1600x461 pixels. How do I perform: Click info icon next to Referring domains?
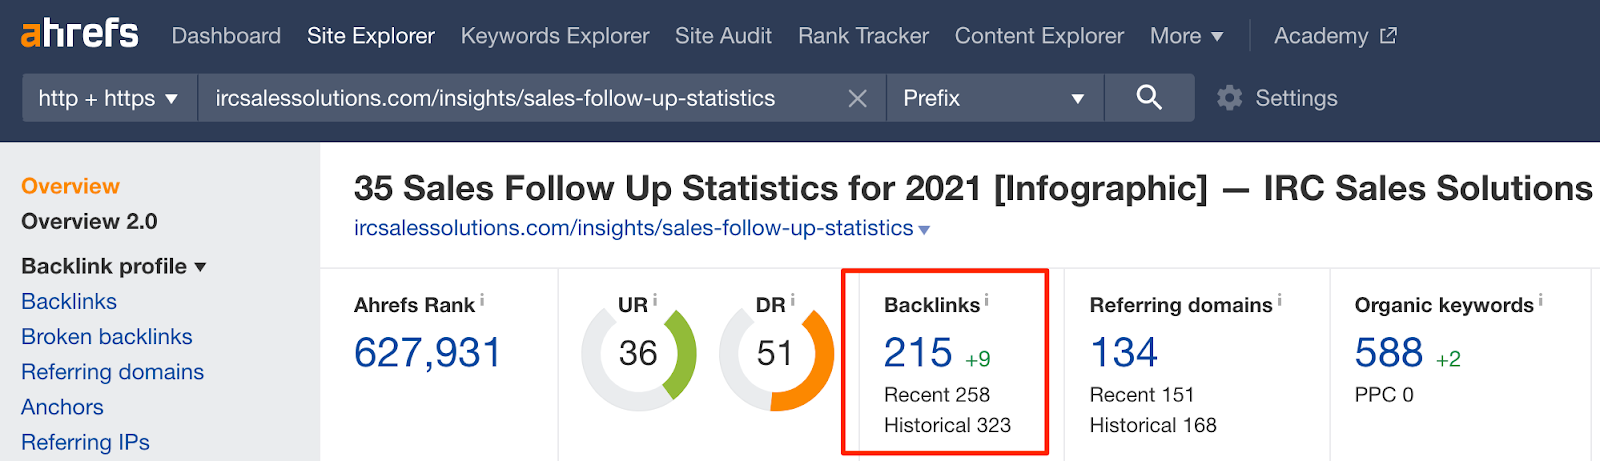[x=1279, y=299]
